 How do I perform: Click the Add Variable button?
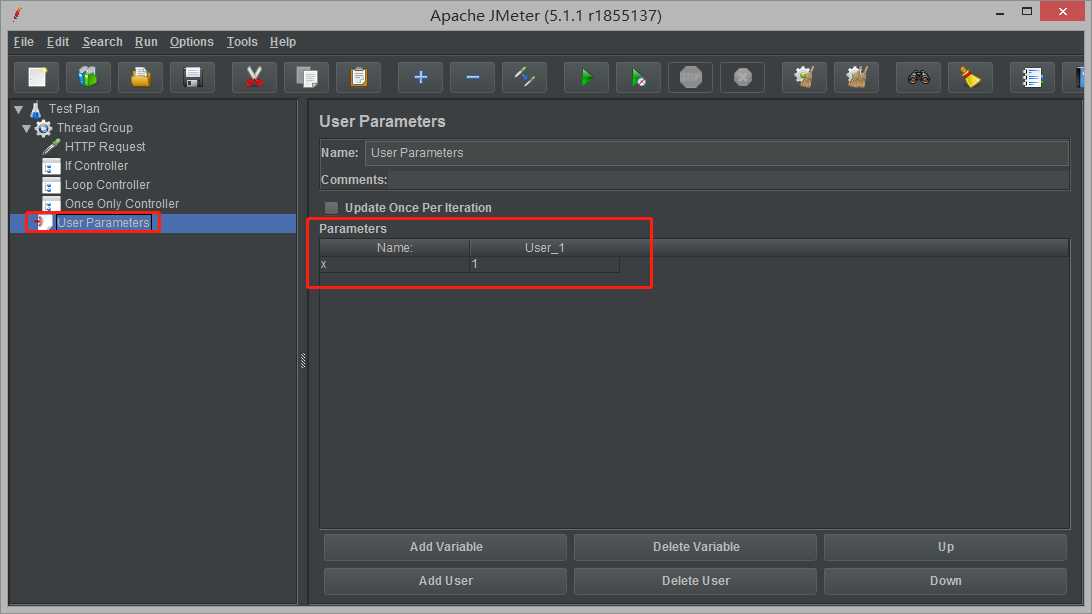click(446, 547)
